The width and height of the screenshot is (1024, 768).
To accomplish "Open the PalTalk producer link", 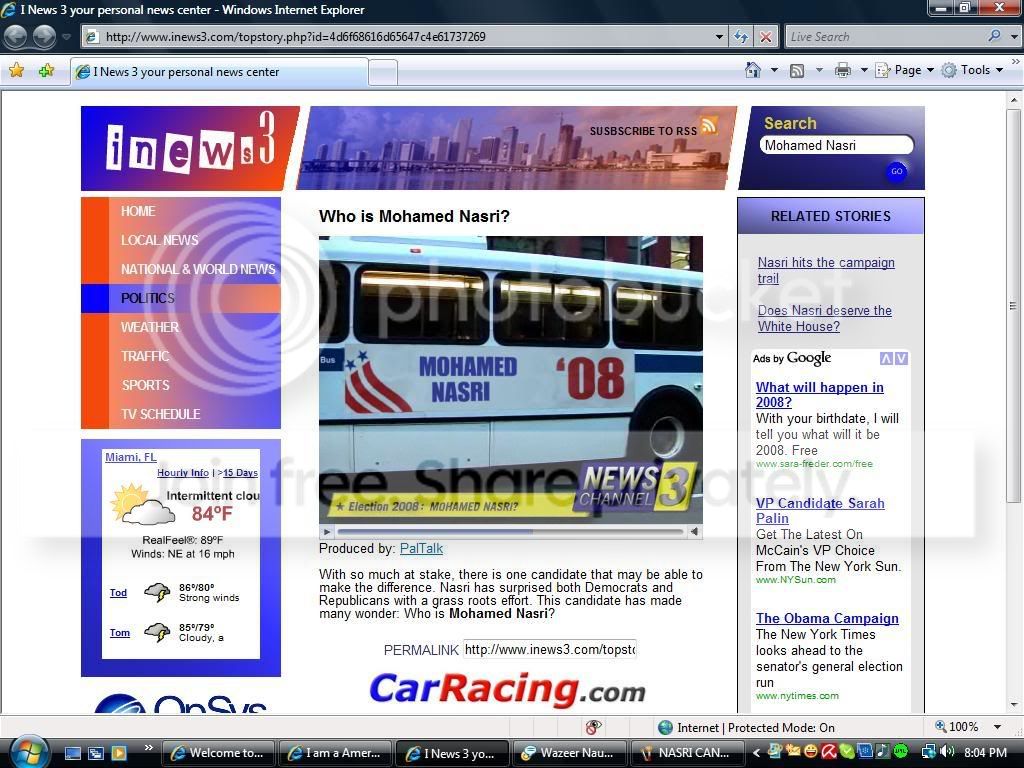I will pyautogui.click(x=421, y=549).
